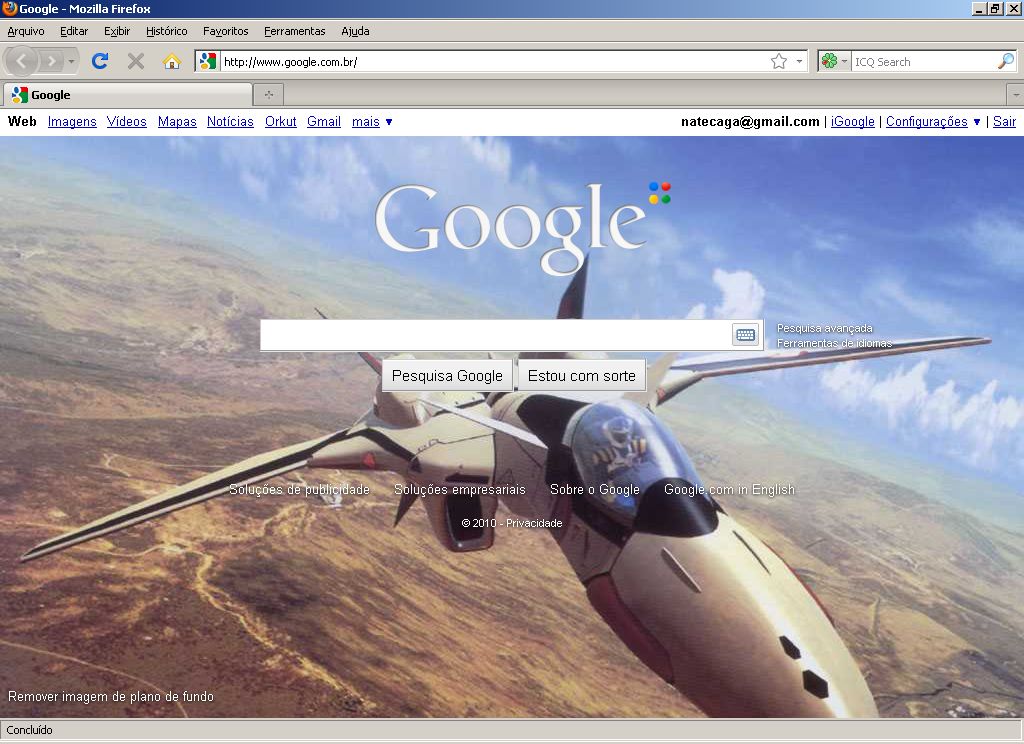Open the Favoritos menu
1024x744 pixels.
[225, 31]
